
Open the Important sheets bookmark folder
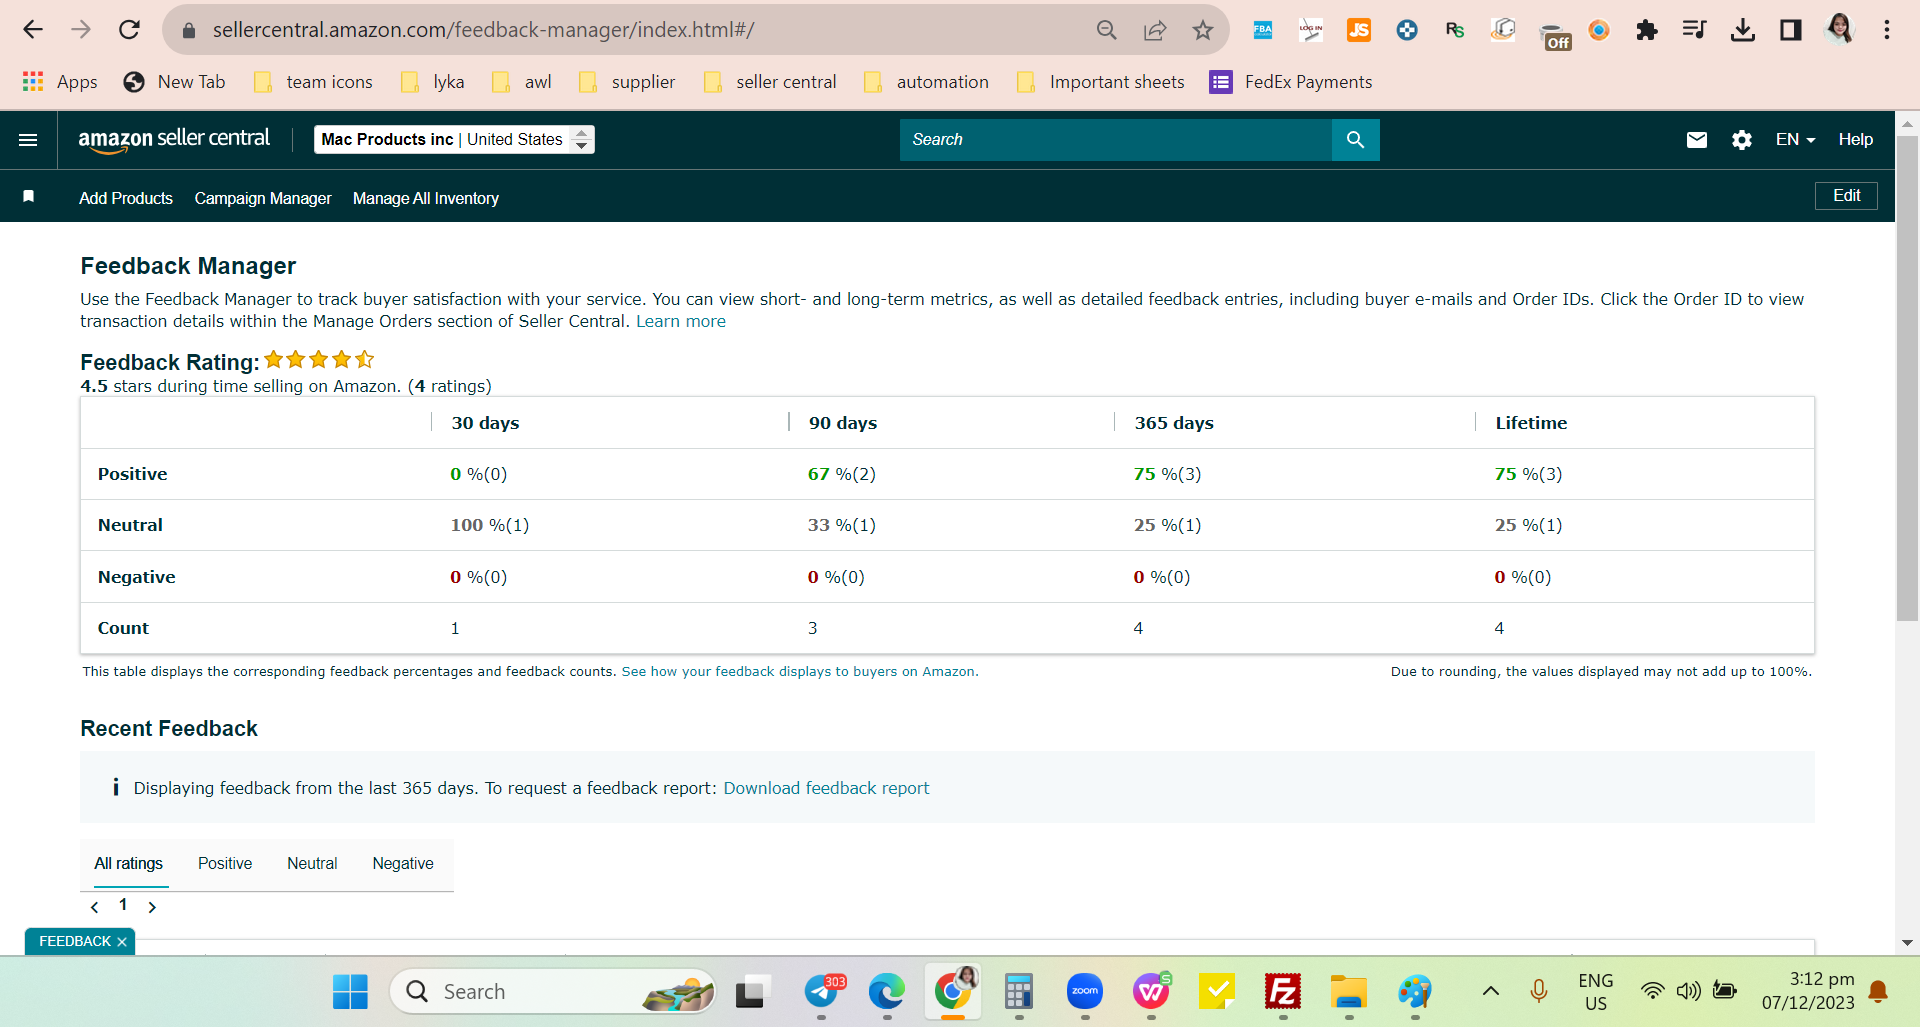(1100, 82)
